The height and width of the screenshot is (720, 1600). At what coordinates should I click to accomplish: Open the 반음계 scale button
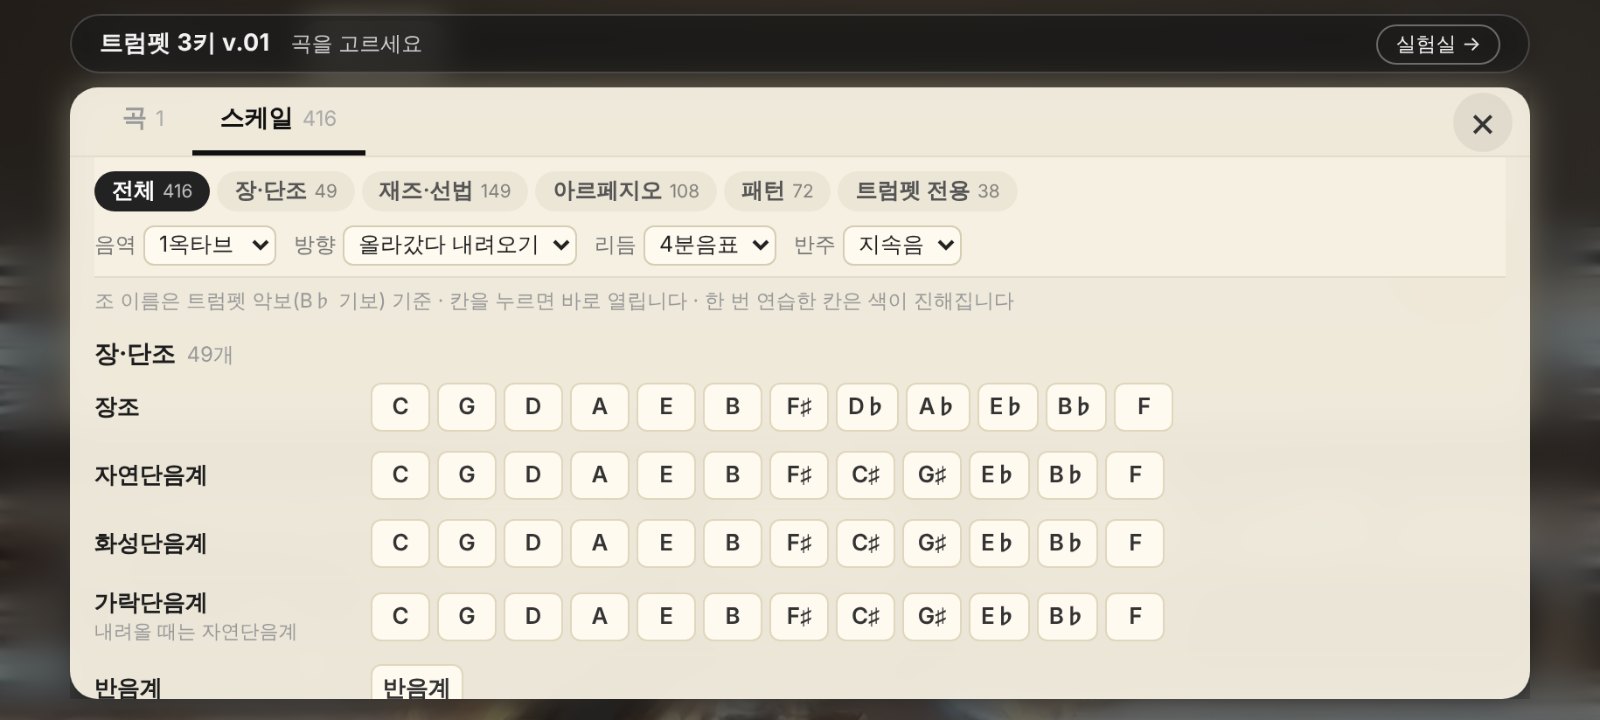click(417, 684)
